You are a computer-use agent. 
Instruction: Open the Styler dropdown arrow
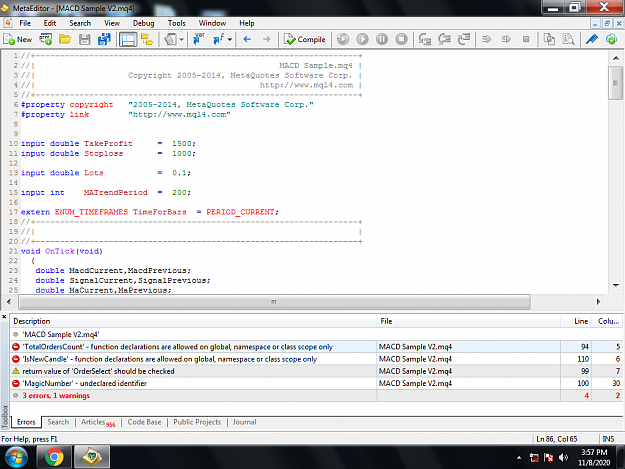[x=182, y=39]
